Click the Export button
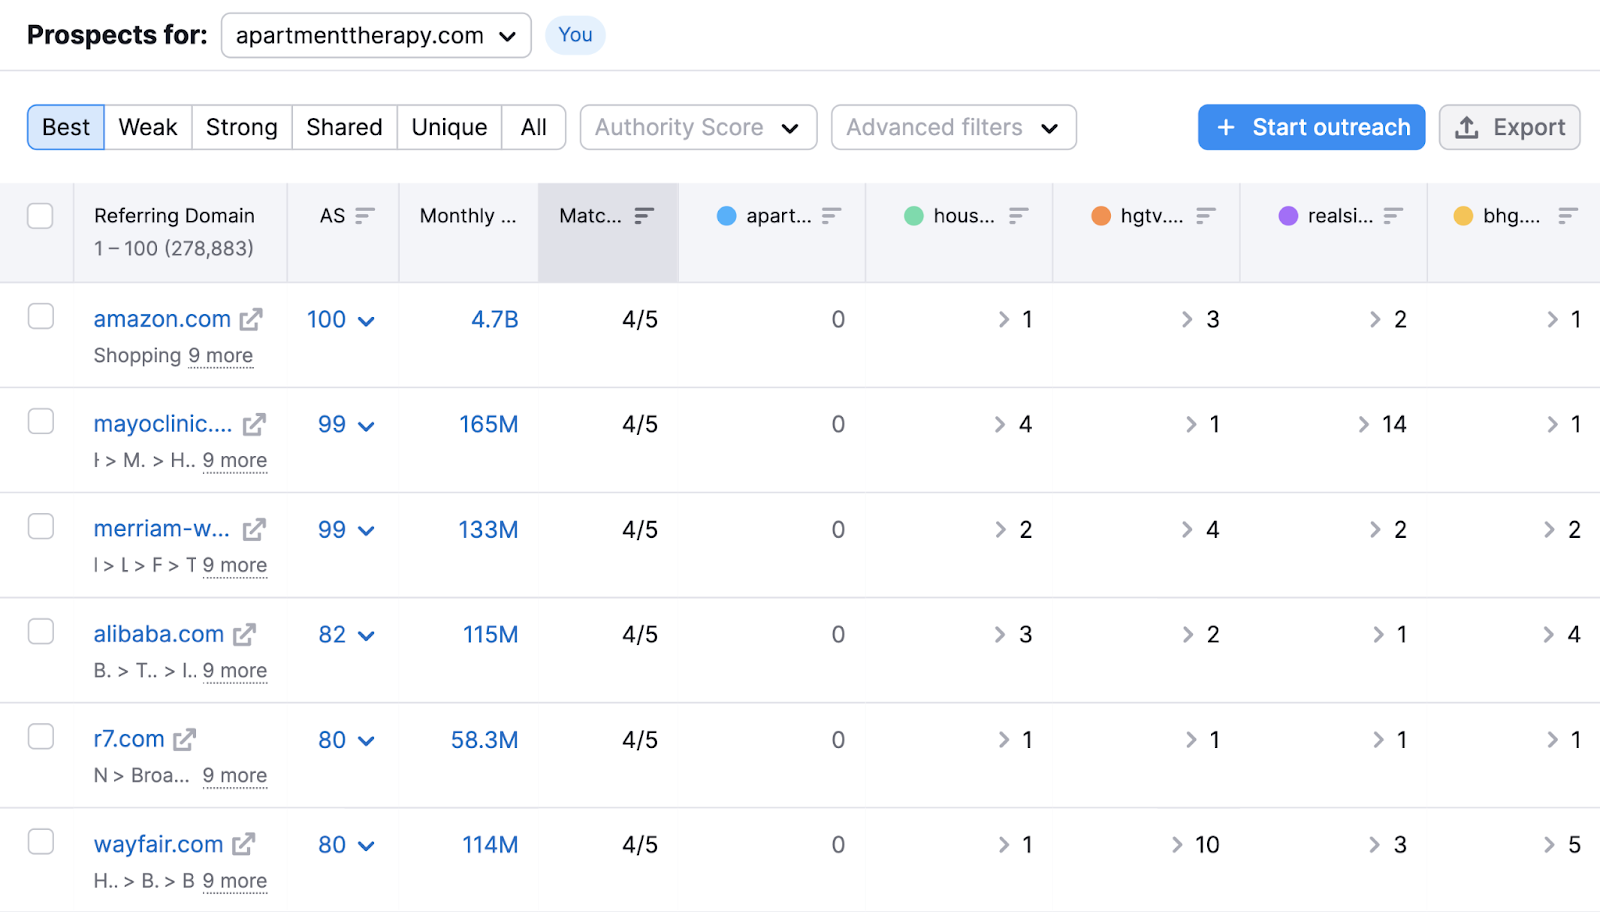1600x912 pixels. click(1509, 127)
